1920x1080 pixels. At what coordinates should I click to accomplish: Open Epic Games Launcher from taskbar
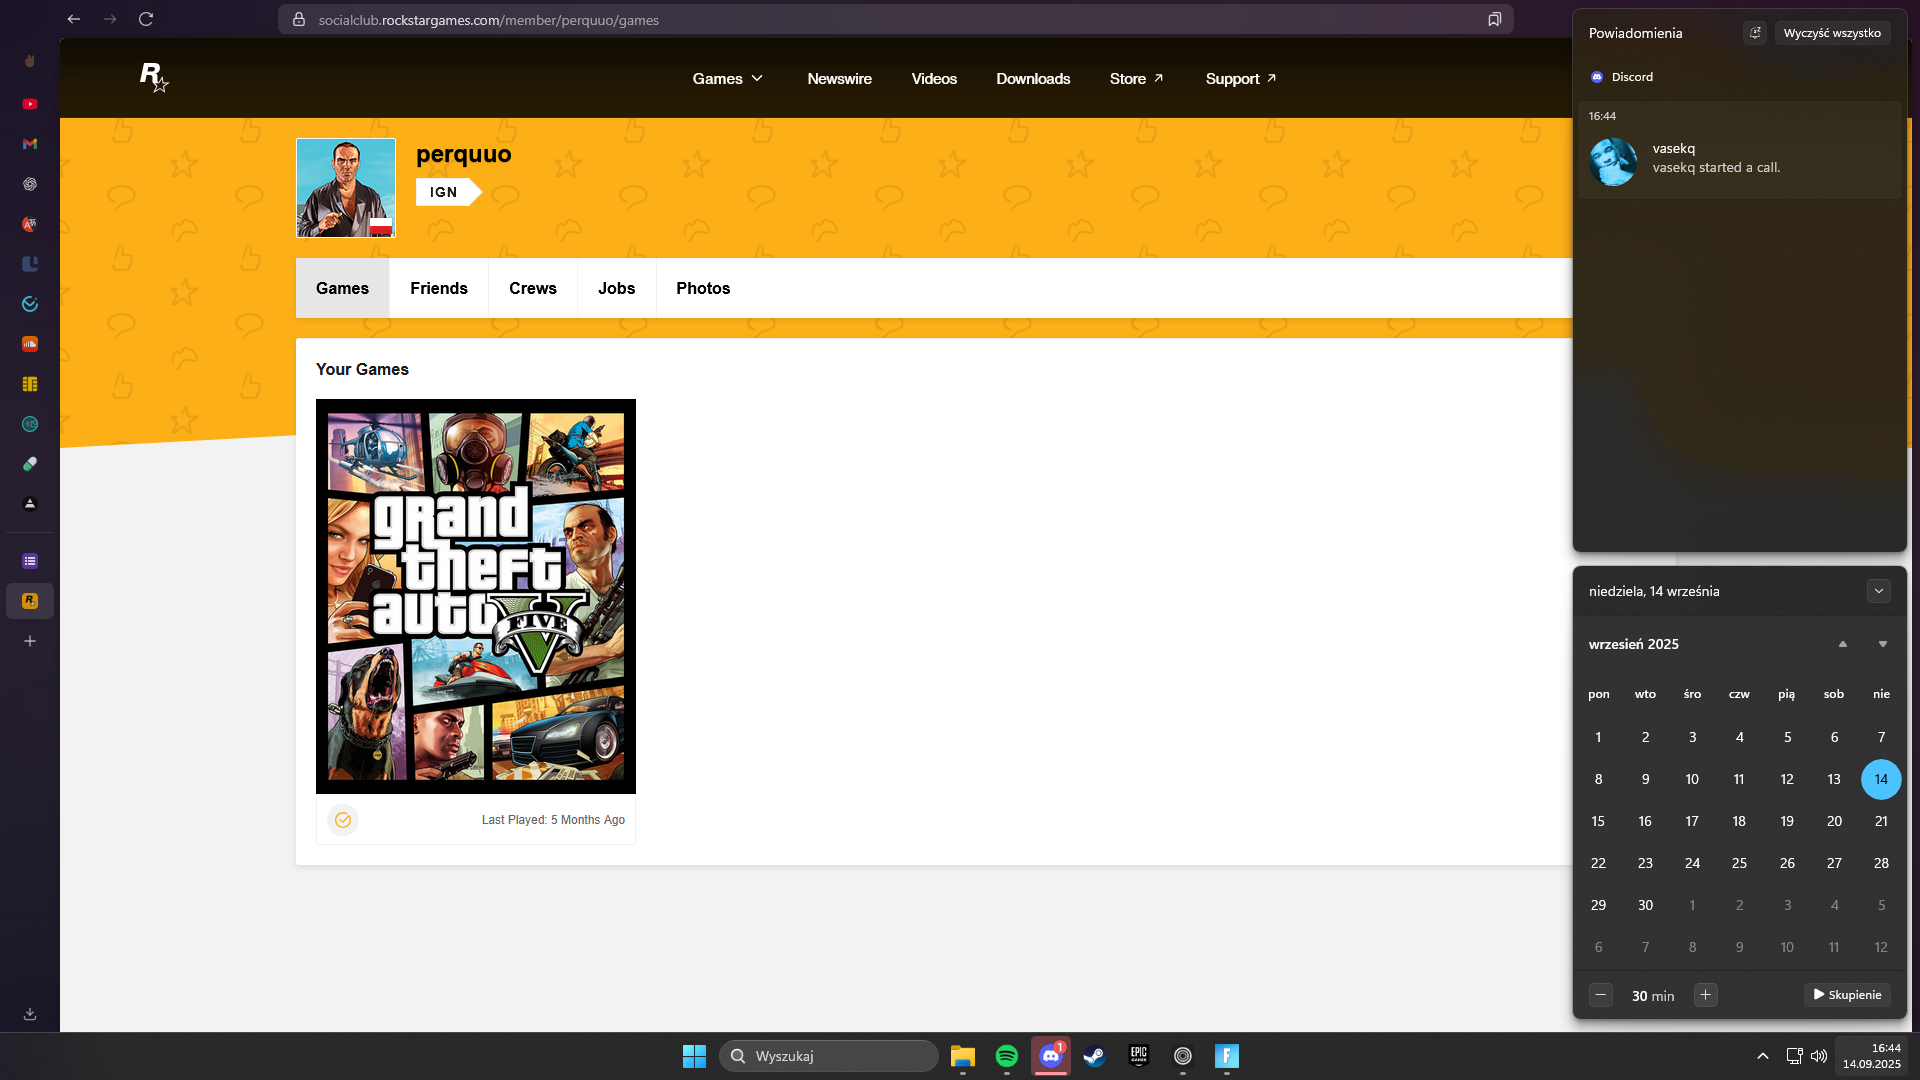[1139, 1056]
